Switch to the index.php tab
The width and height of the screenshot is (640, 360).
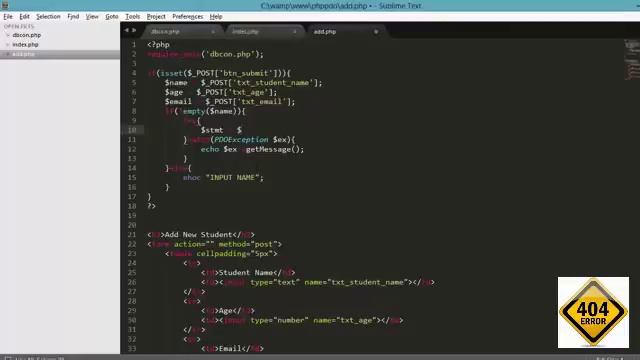(x=263, y=31)
